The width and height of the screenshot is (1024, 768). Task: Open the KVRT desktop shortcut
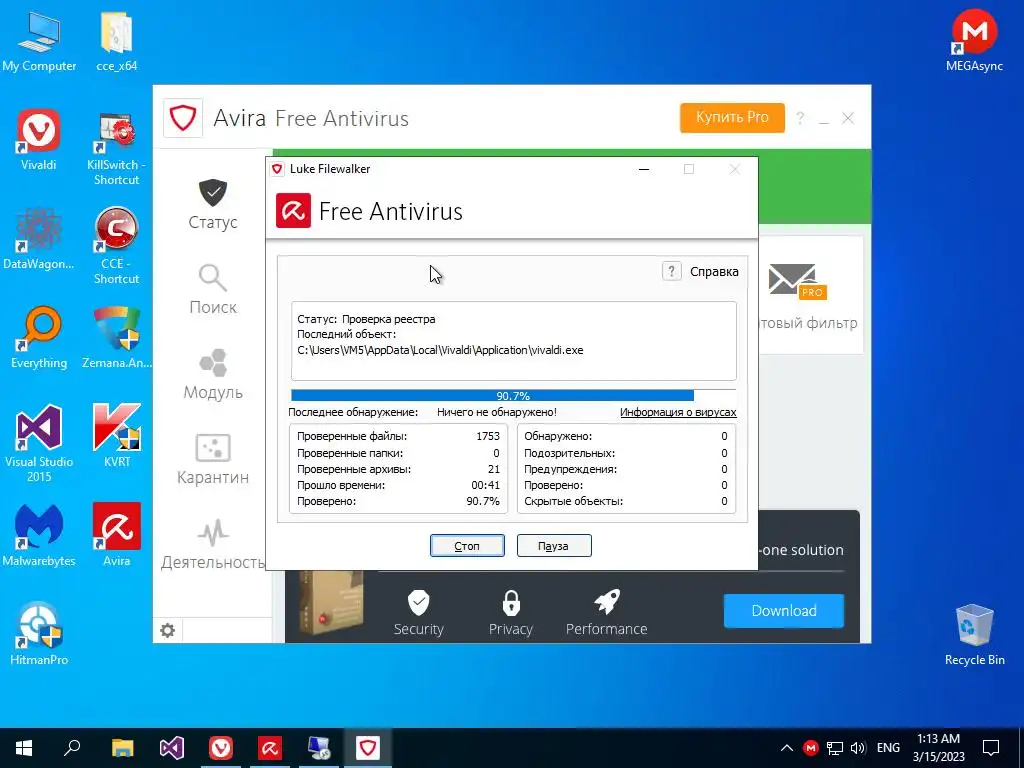(x=116, y=436)
